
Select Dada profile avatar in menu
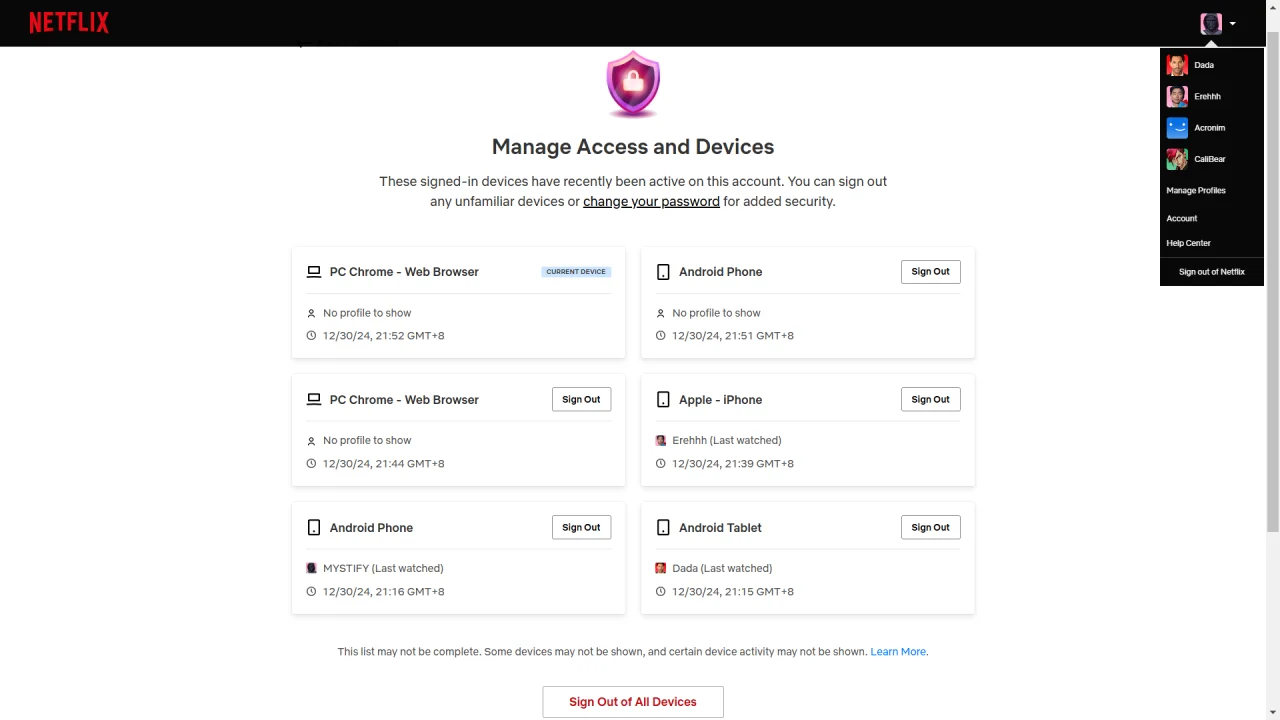(1177, 65)
